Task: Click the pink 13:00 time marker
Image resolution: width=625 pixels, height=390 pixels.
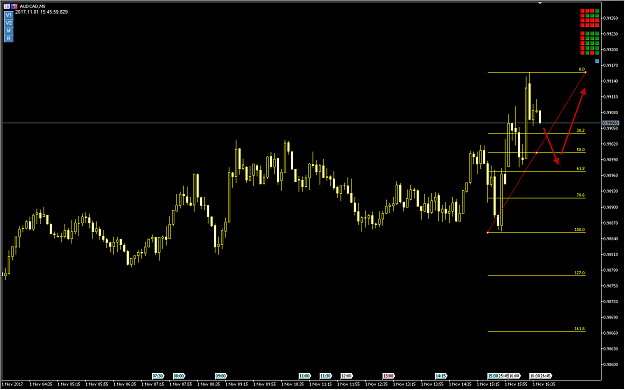Action: (388, 376)
